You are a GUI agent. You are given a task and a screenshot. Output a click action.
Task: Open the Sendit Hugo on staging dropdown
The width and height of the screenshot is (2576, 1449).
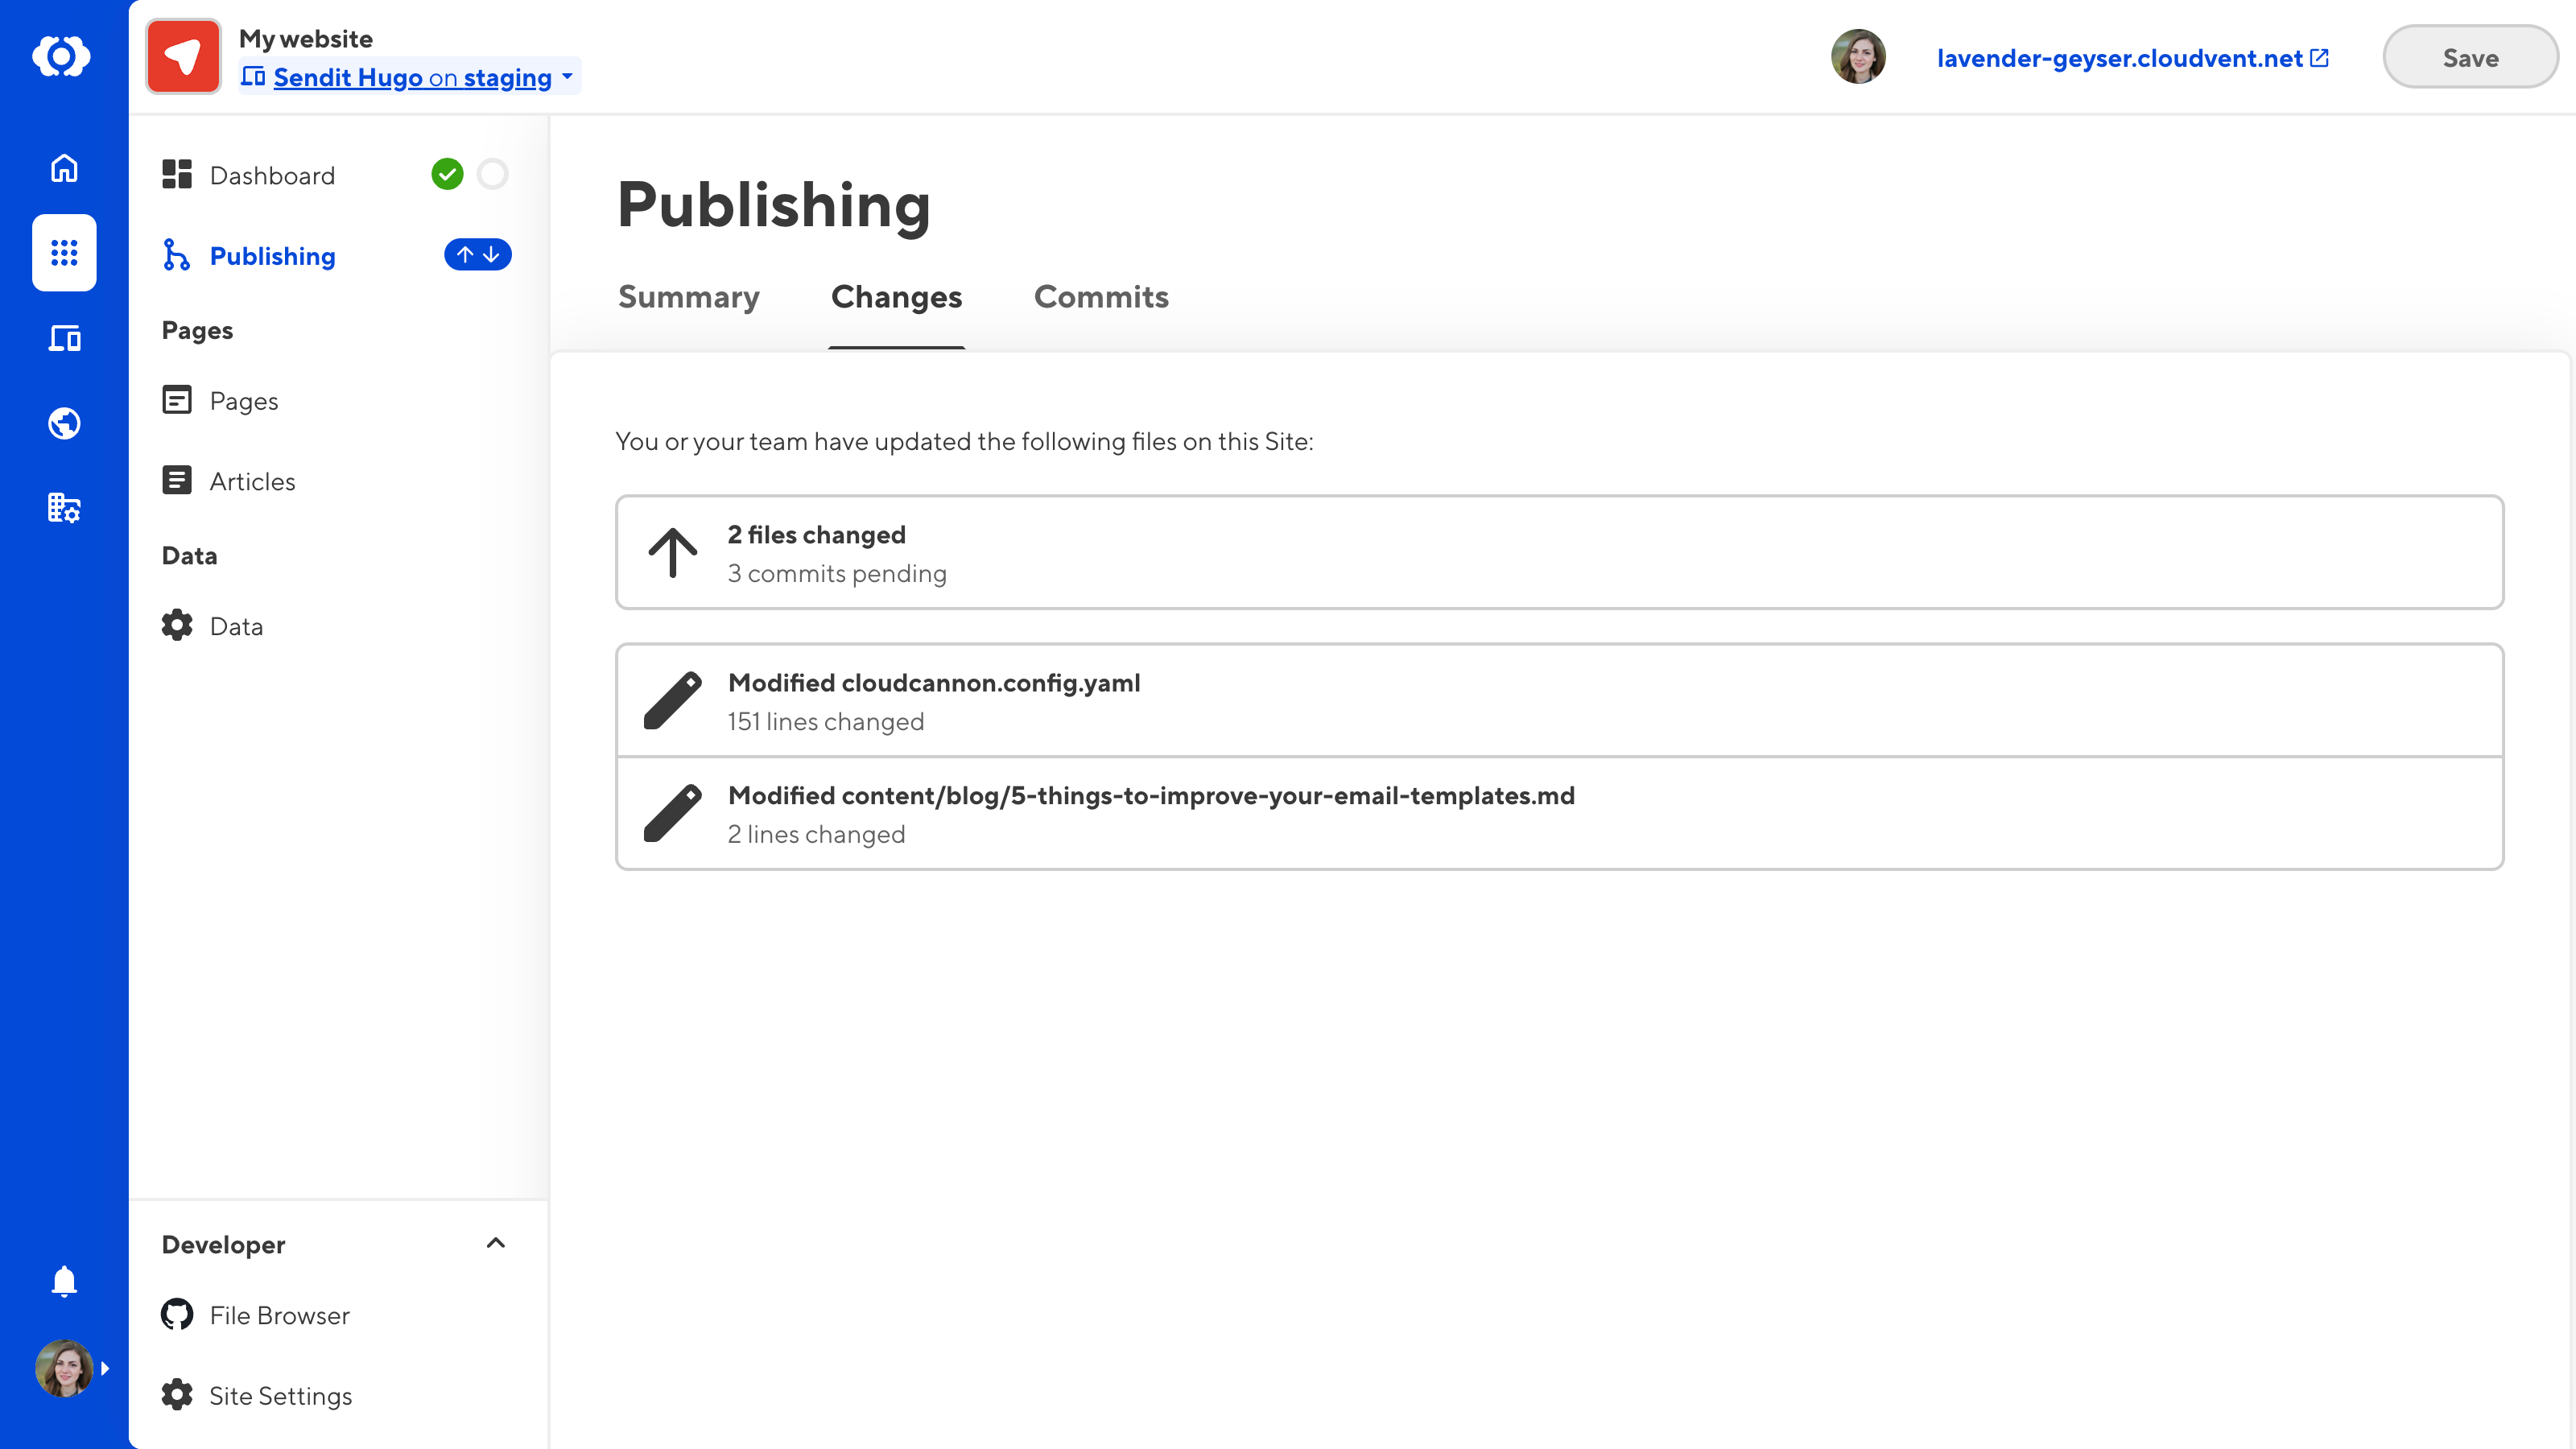click(410, 77)
